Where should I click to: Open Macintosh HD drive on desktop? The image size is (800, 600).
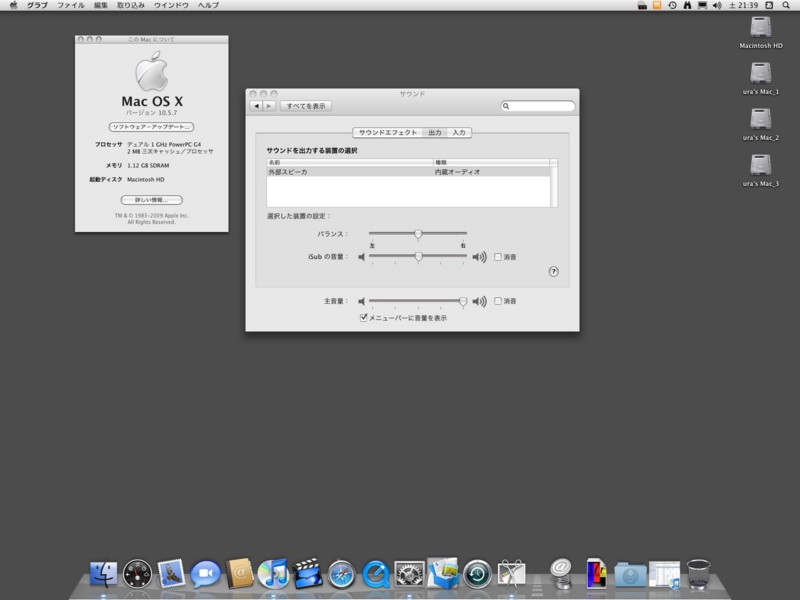coord(761,32)
